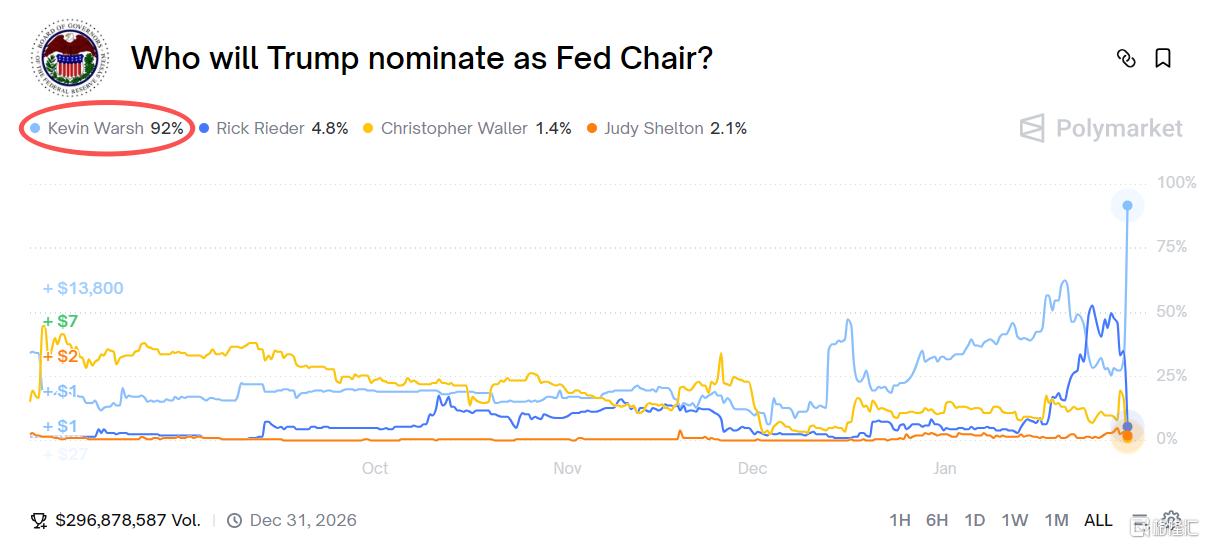Image resolution: width=1205 pixels, height=544 pixels.
Task: Click Kevin Warsh's light blue endpoint dot
Action: pos(1127,205)
